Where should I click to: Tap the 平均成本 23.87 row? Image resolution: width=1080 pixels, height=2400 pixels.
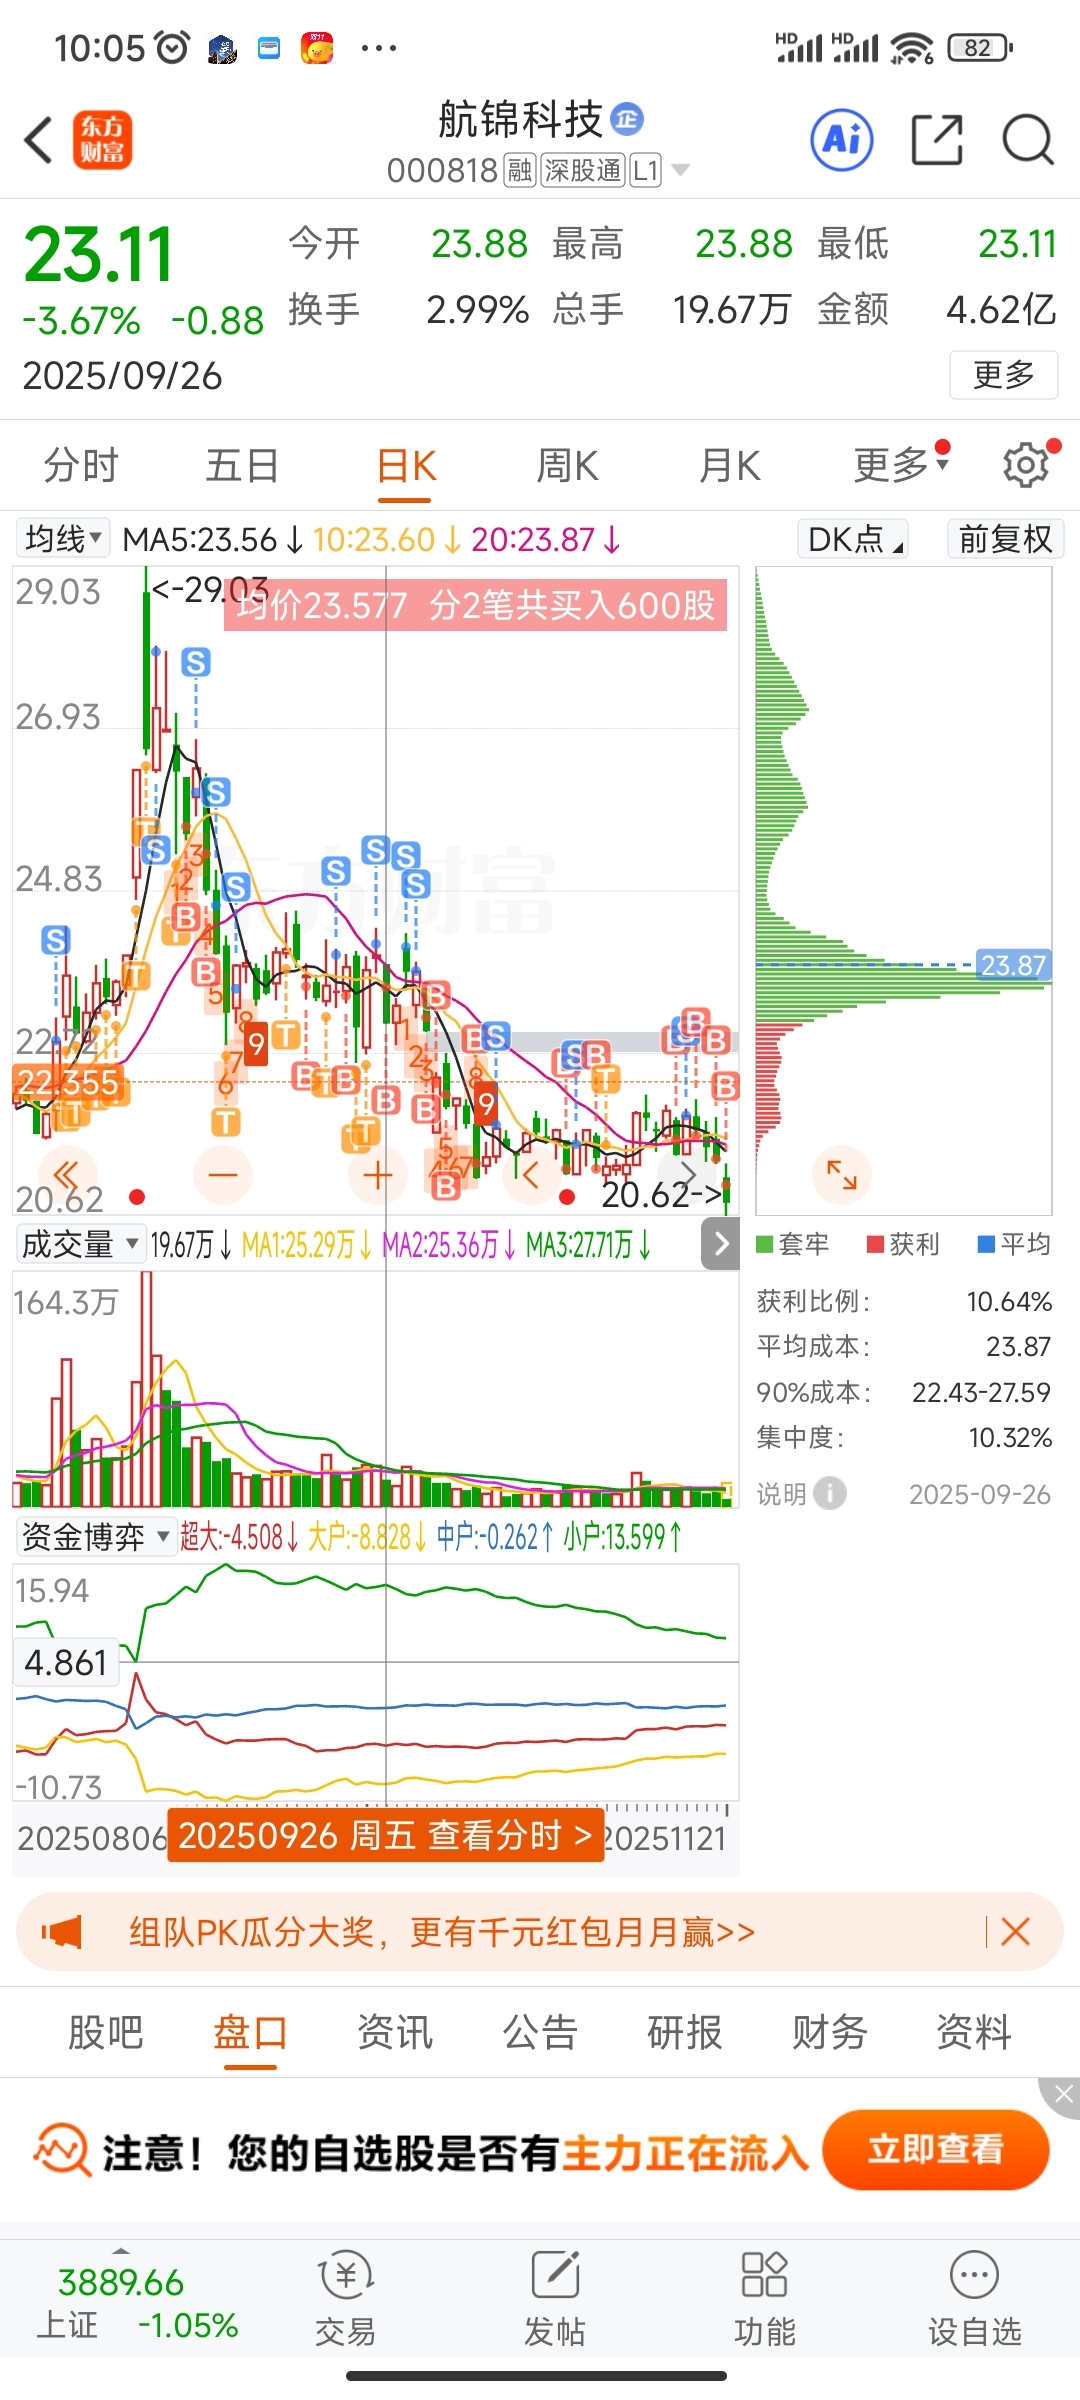[x=904, y=1346]
